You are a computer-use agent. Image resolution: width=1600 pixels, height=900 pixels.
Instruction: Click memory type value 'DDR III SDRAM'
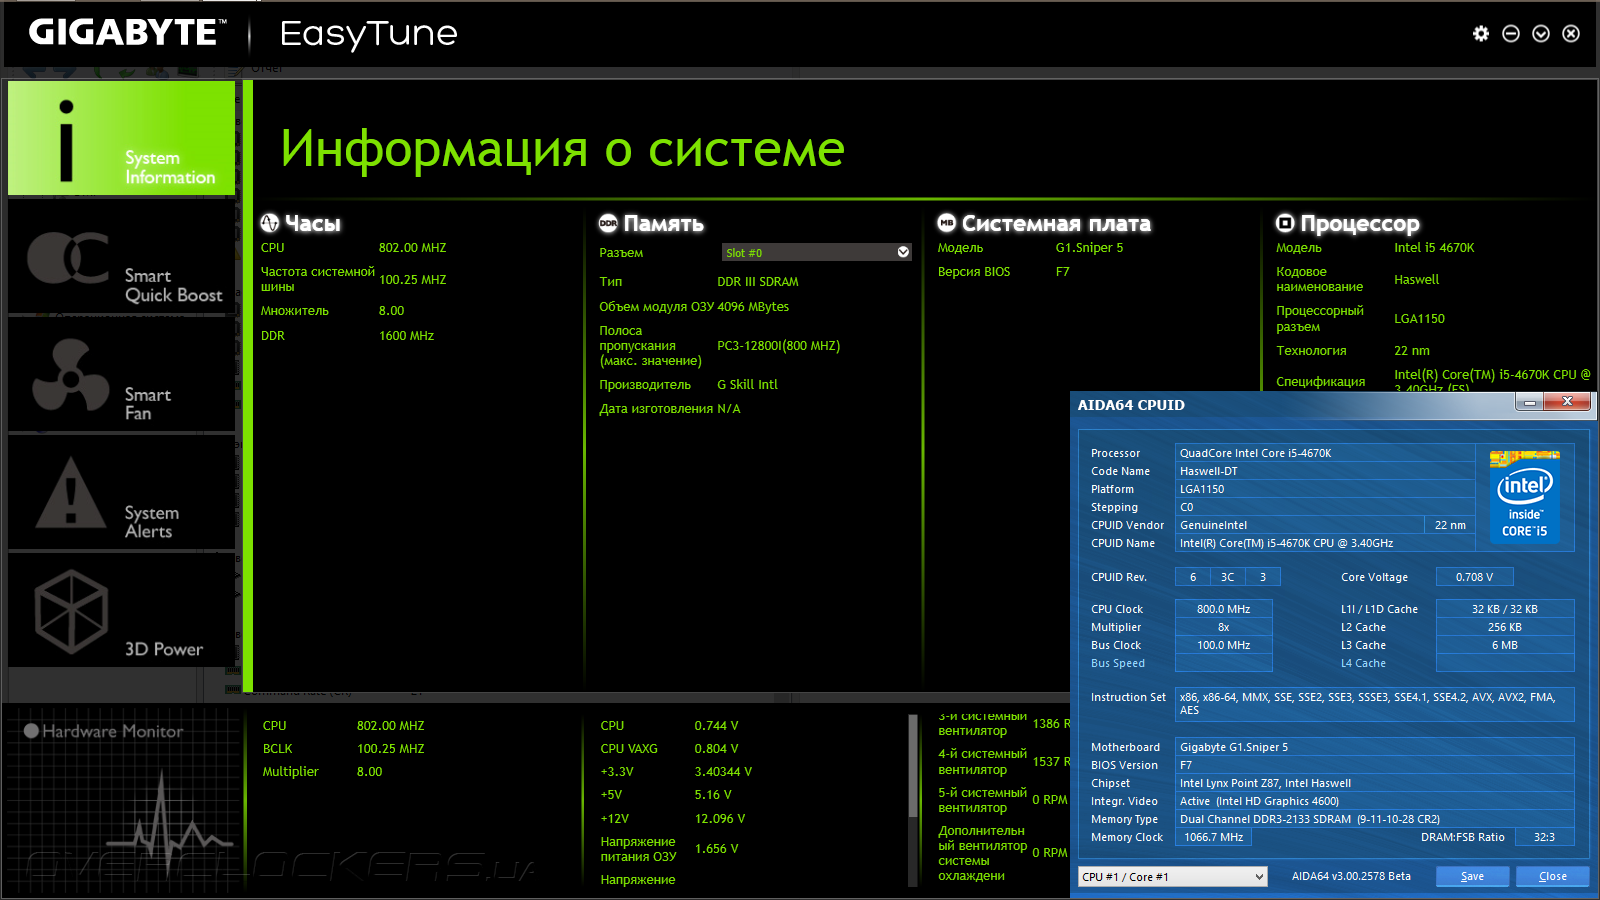pos(758,282)
